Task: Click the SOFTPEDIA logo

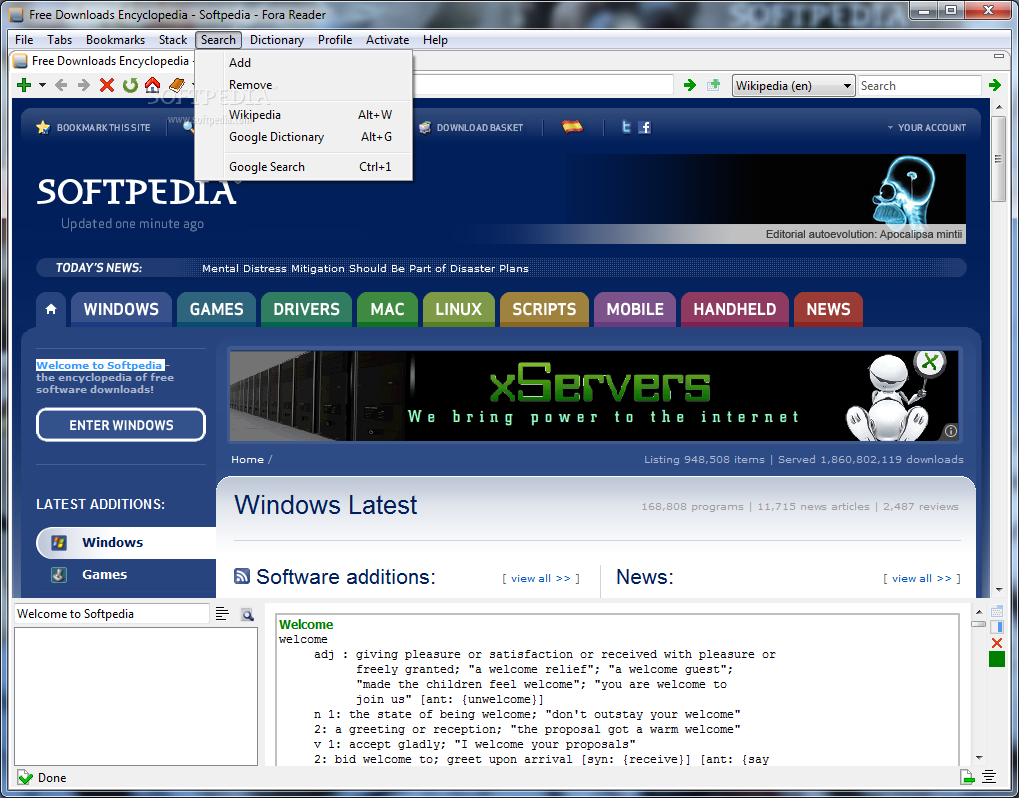Action: [137, 191]
